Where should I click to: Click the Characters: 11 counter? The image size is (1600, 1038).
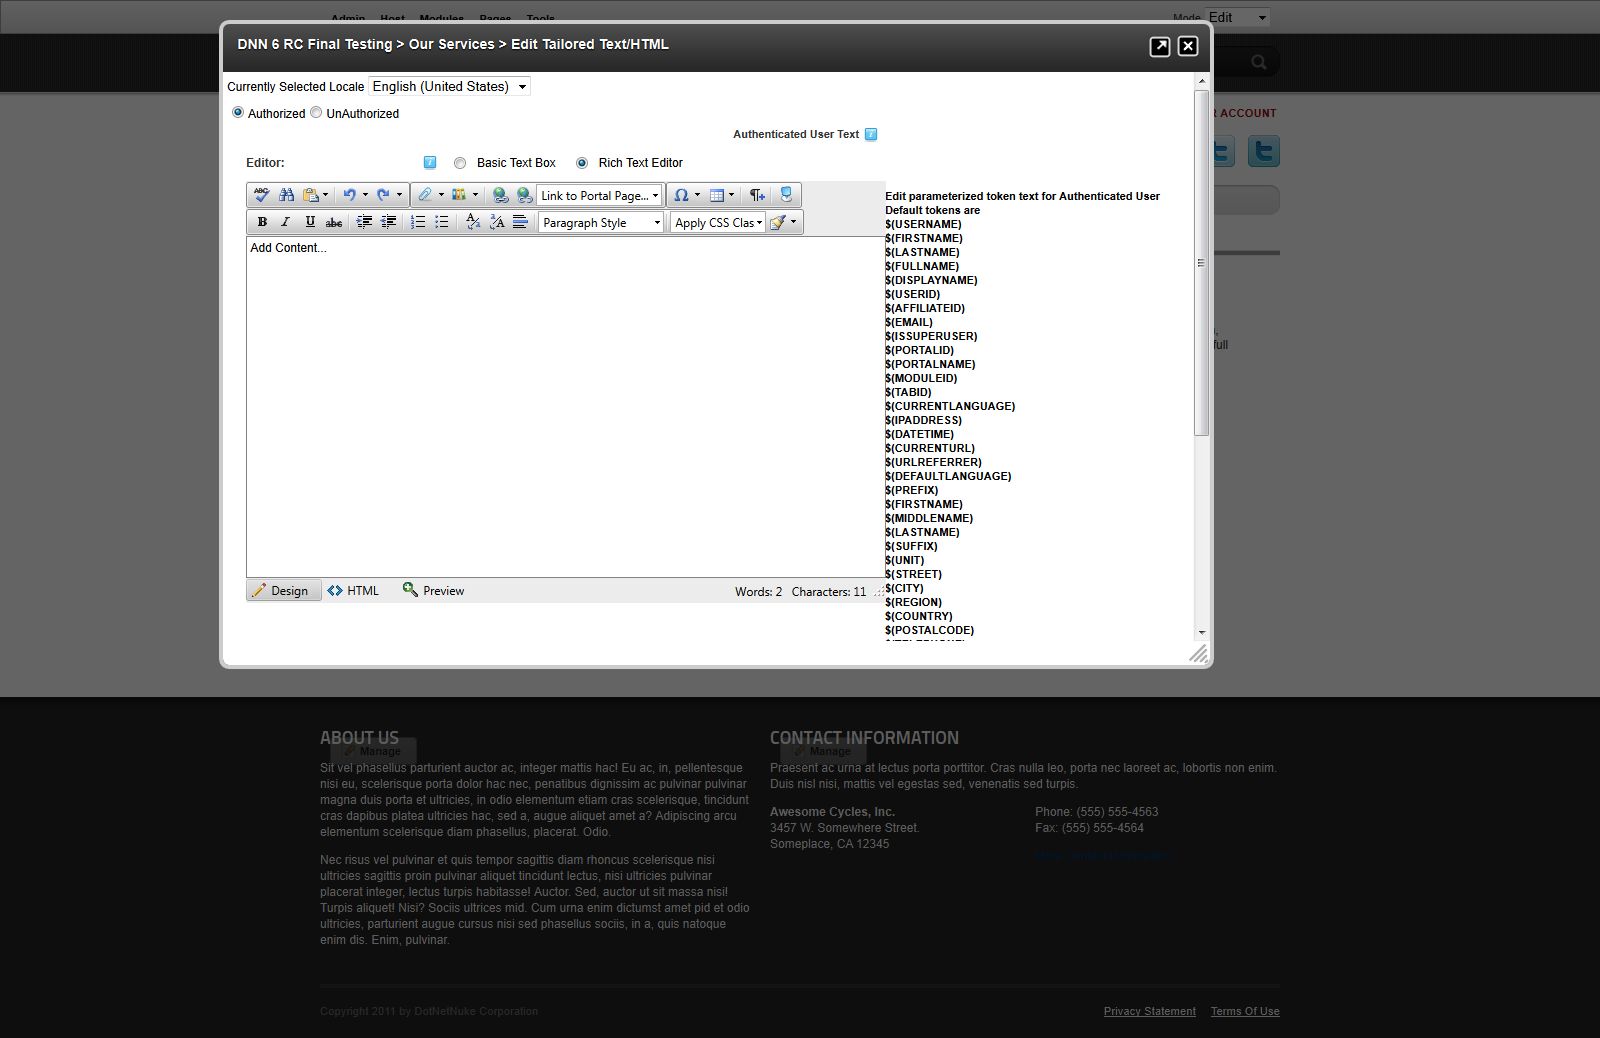pos(828,591)
